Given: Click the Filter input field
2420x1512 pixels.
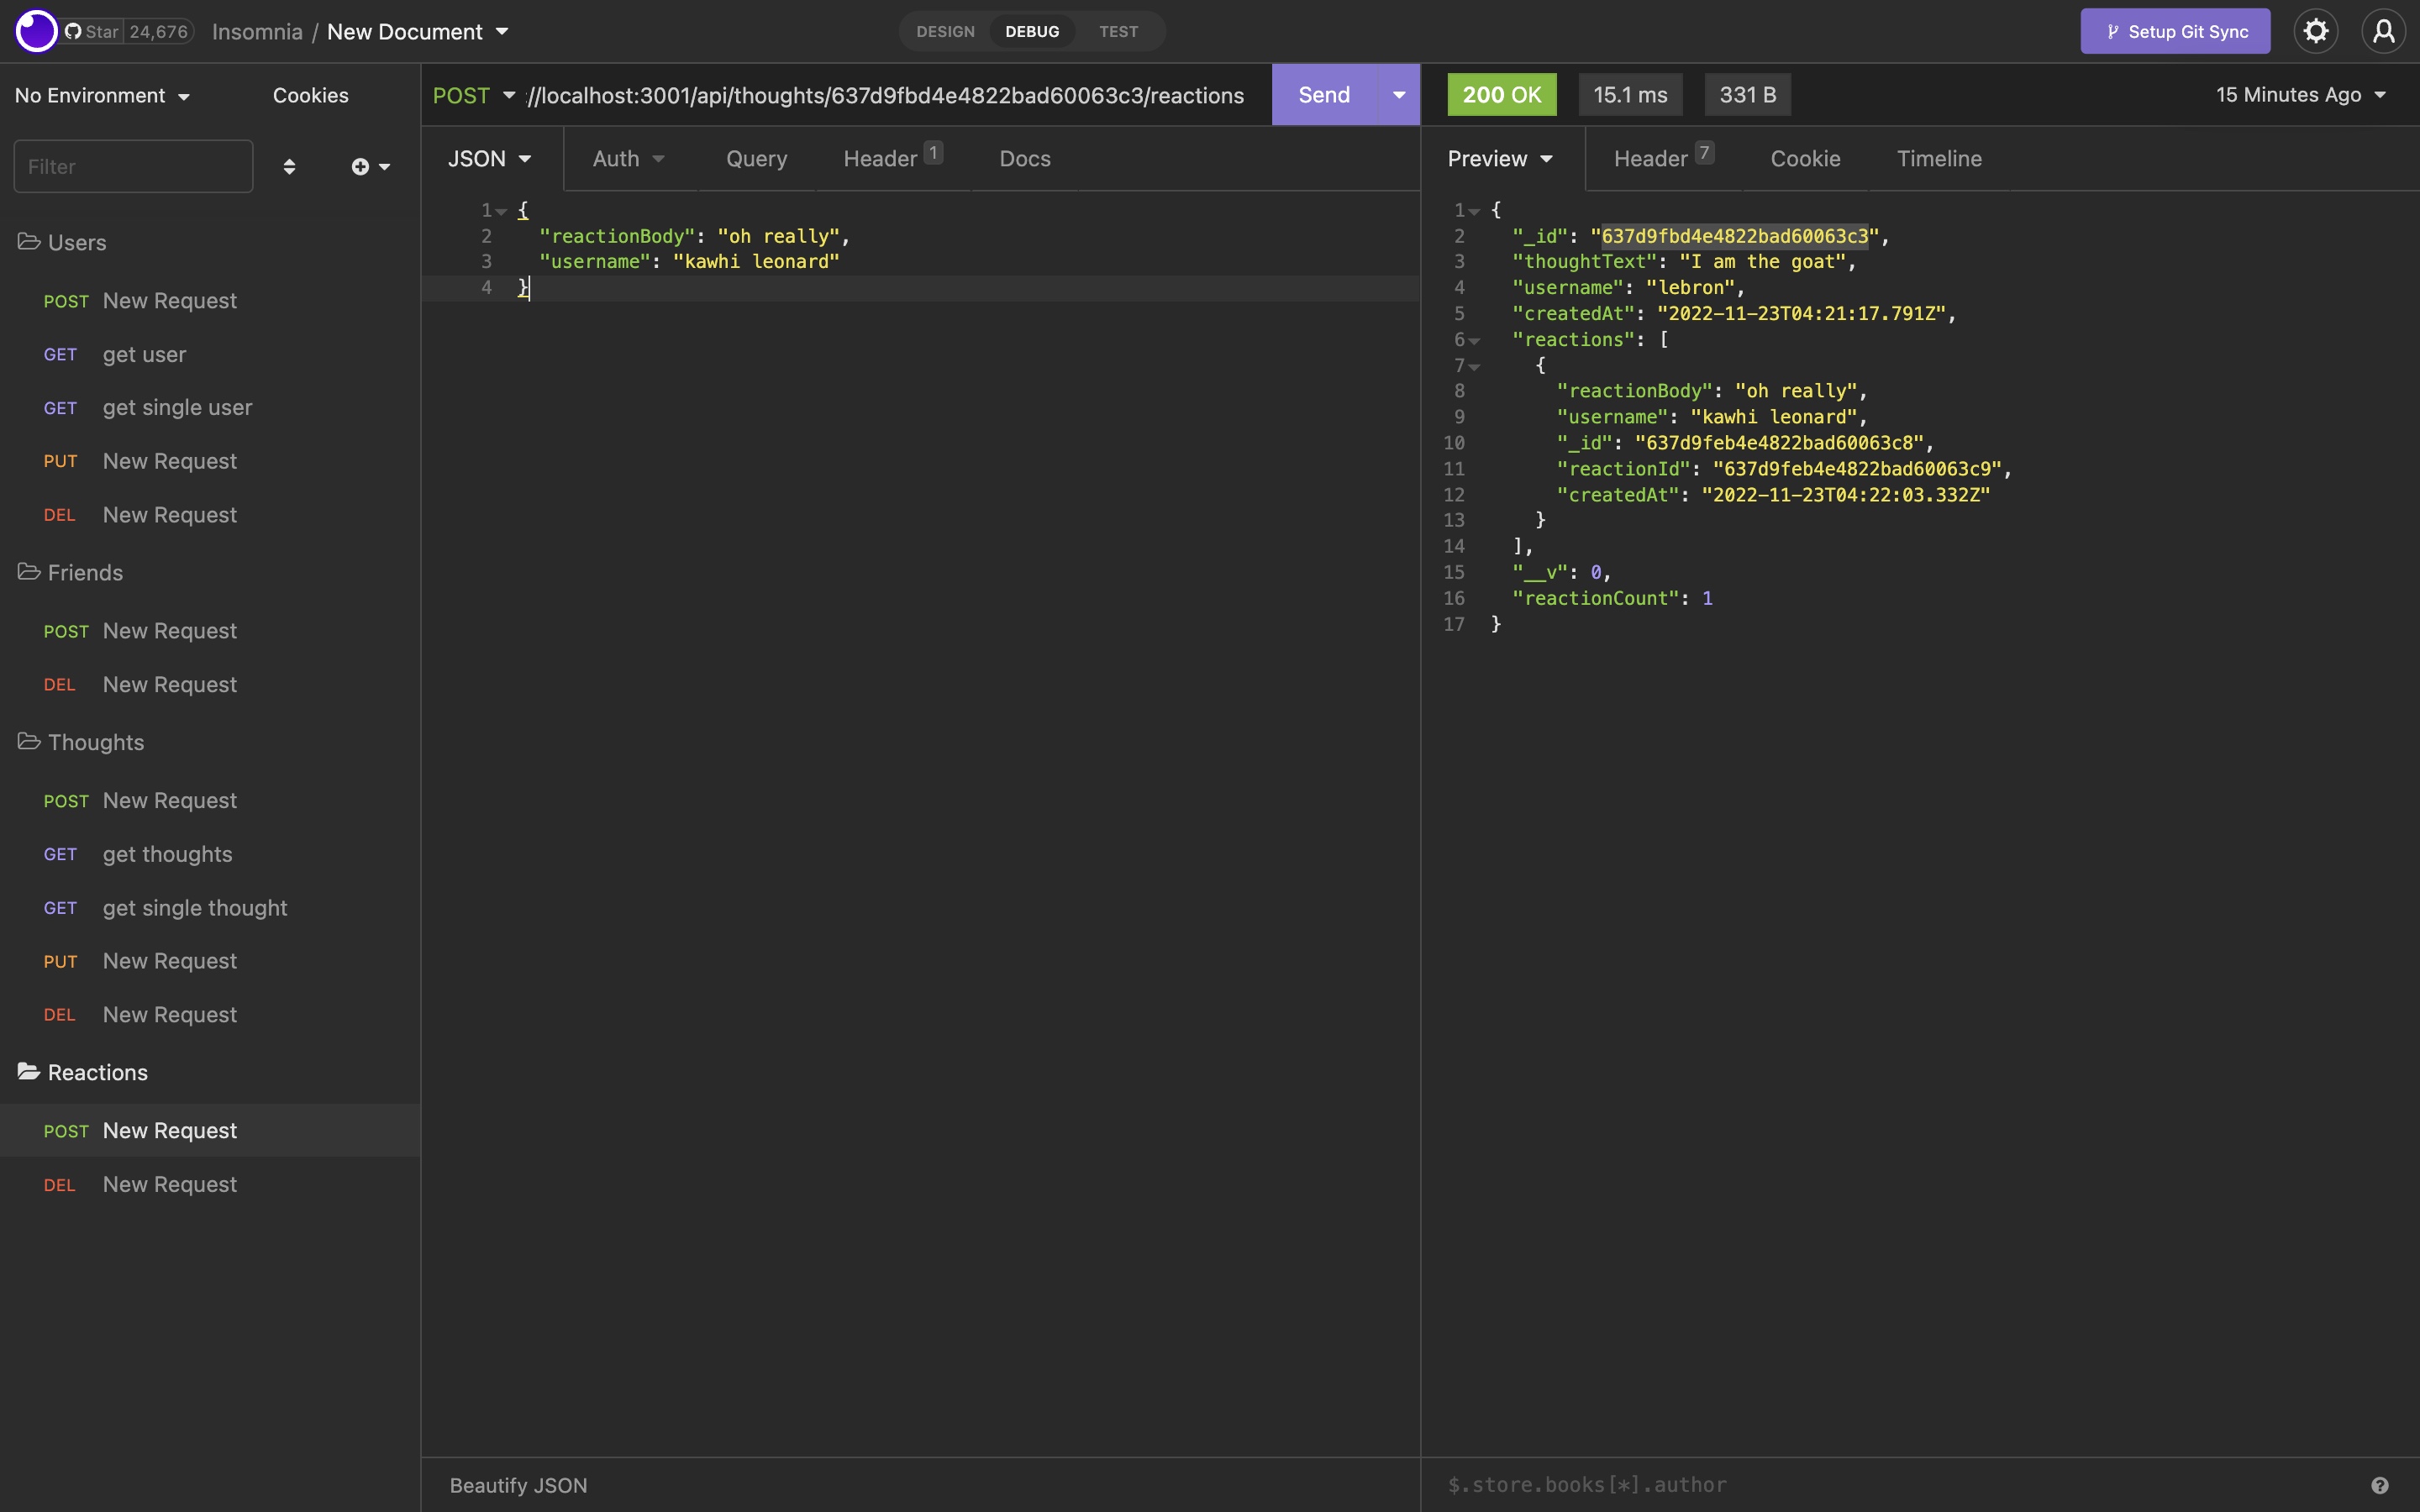Looking at the screenshot, I should (x=133, y=166).
